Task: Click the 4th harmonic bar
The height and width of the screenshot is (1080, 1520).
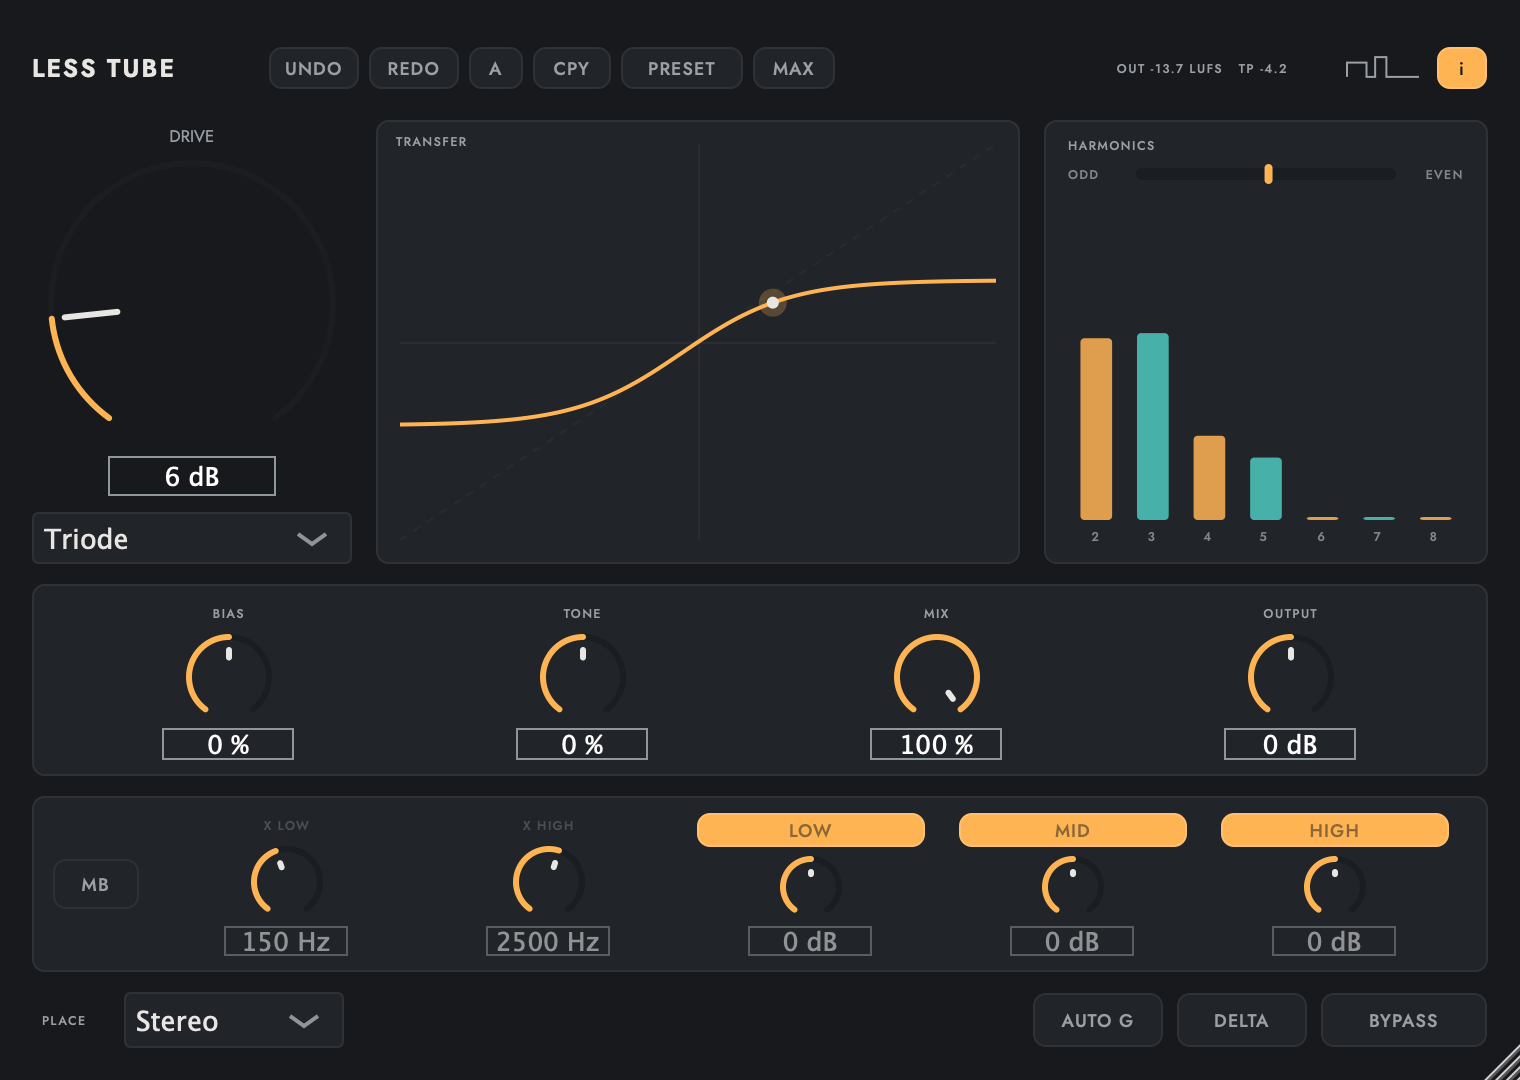Action: pyautogui.click(x=1209, y=478)
